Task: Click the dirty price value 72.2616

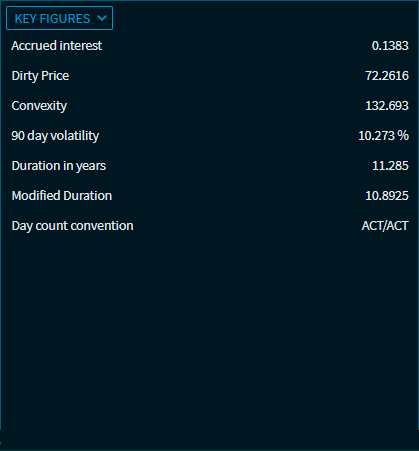Action: pos(387,76)
